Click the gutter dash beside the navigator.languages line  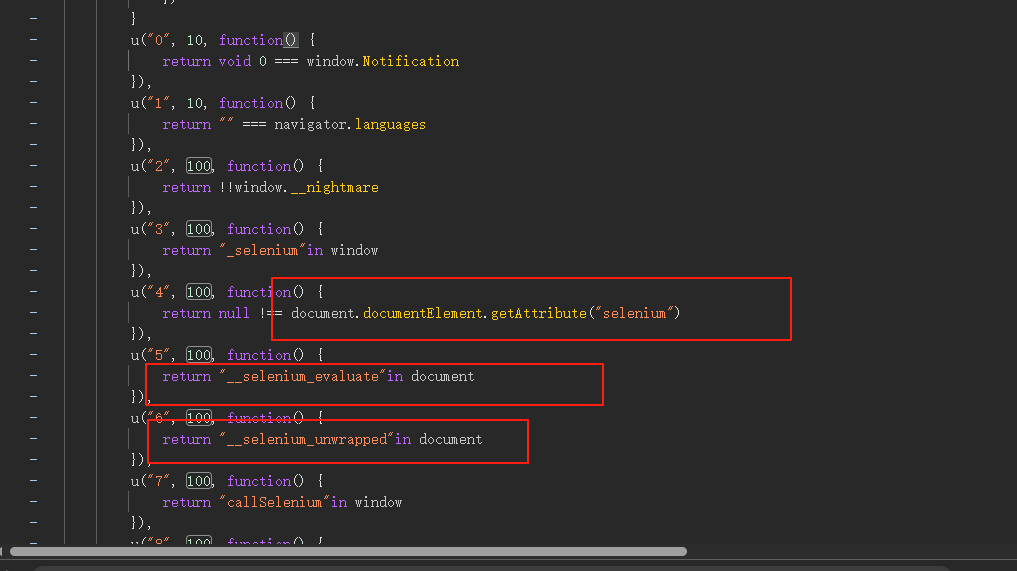coord(34,123)
